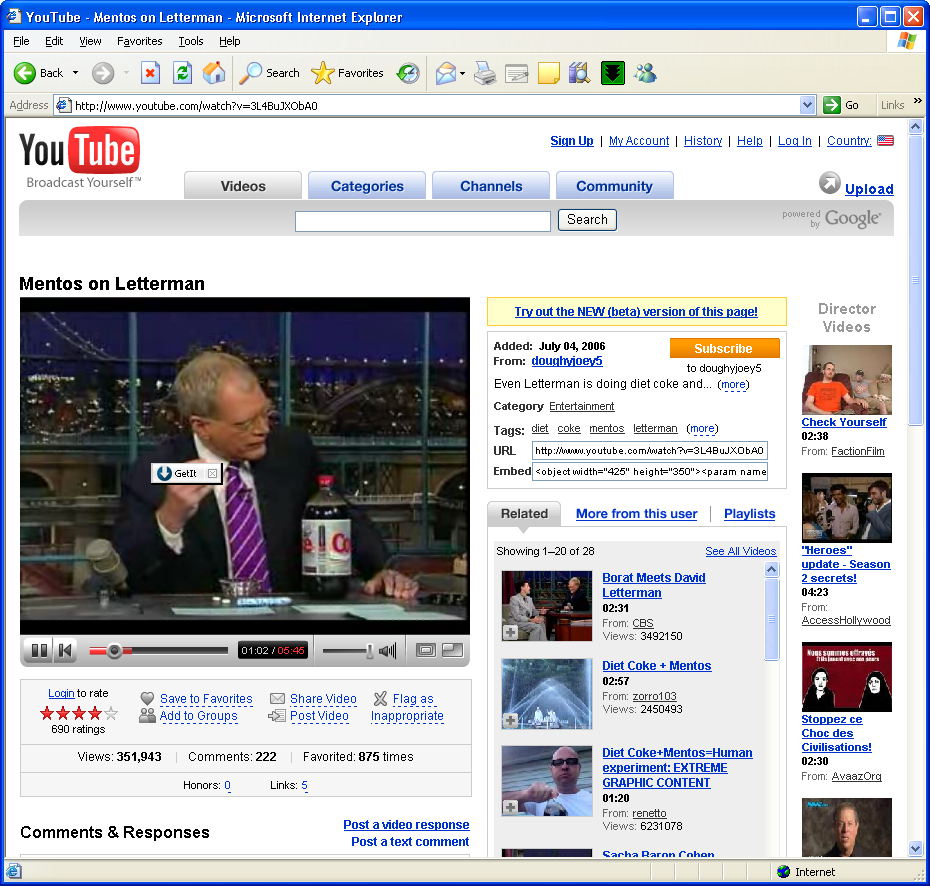
Task: Click the Go button next to address bar
Action: coord(842,106)
